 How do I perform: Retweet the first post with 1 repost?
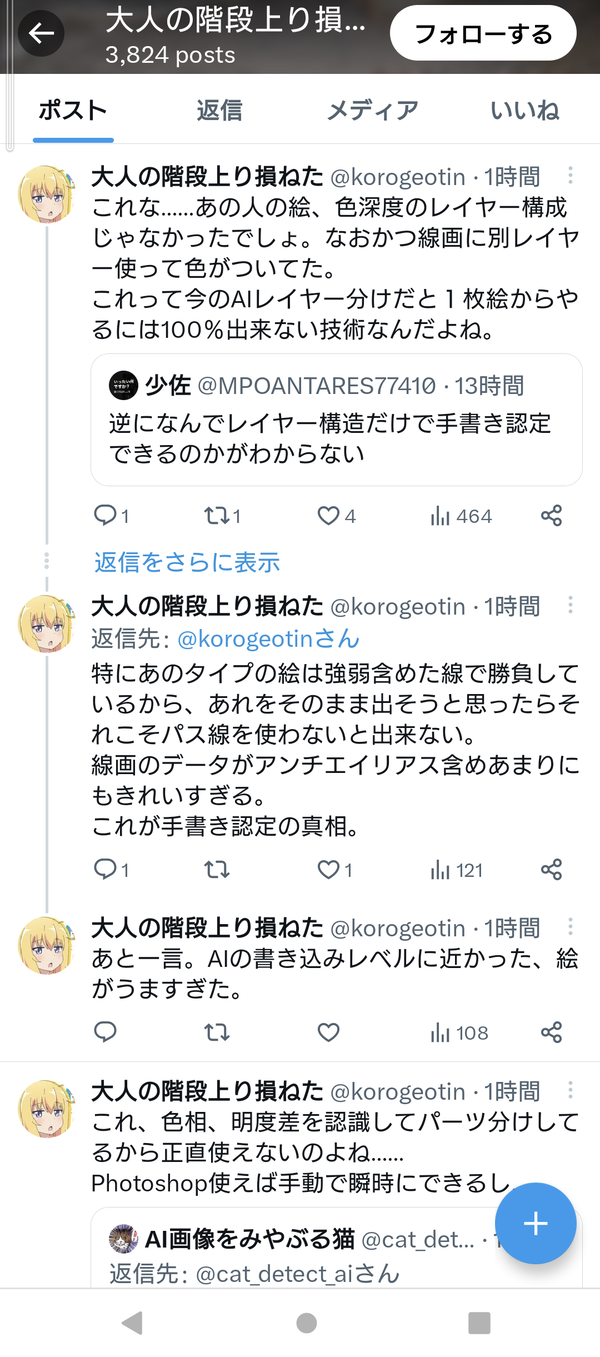click(222, 516)
